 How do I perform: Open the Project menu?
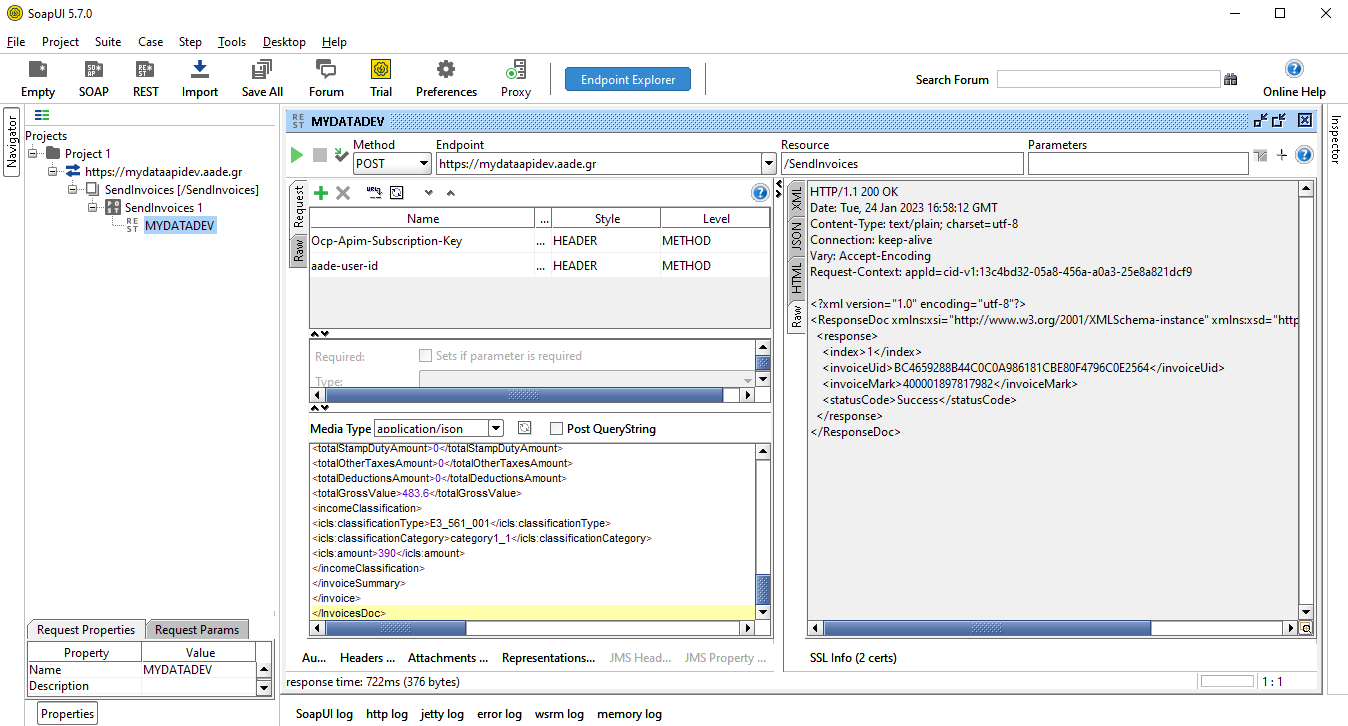coord(60,42)
